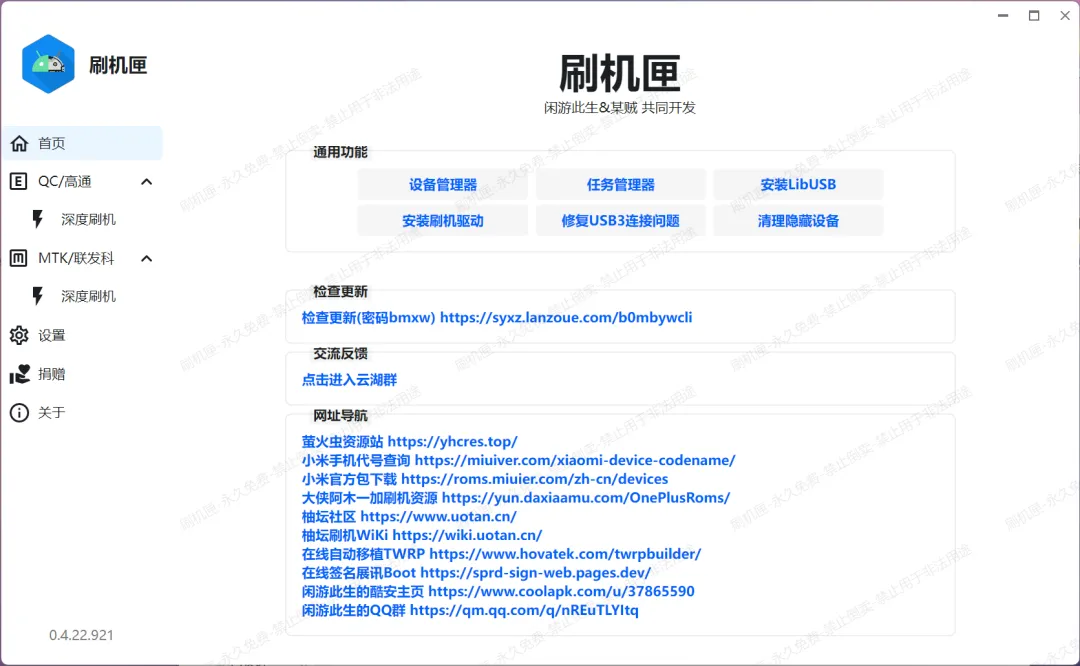The width and height of the screenshot is (1080, 666).
Task: Click the 清理隐藏设备 button
Action: (798, 221)
